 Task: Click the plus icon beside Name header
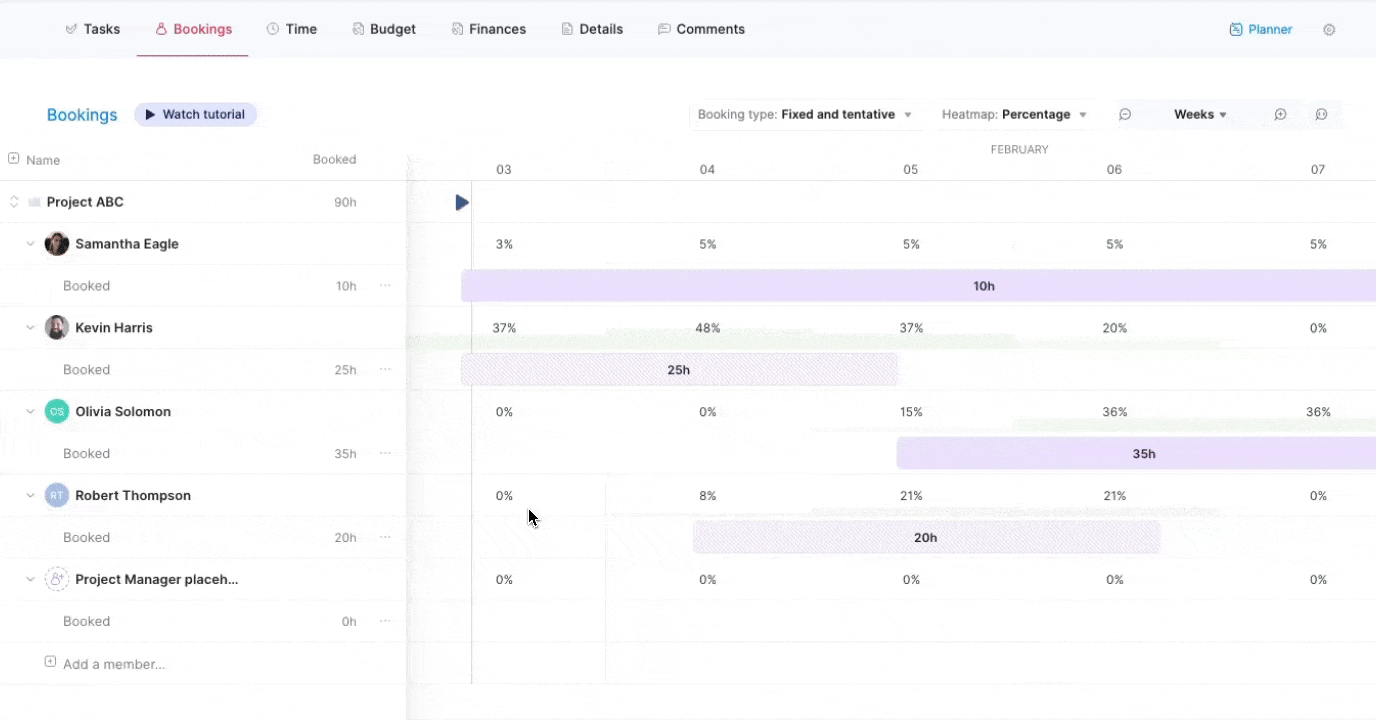point(14,159)
